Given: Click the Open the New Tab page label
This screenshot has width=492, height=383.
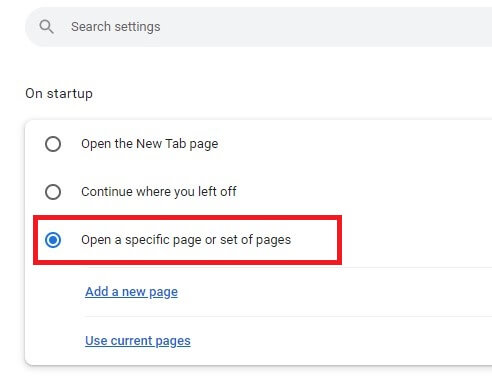Looking at the screenshot, I should (150, 144).
